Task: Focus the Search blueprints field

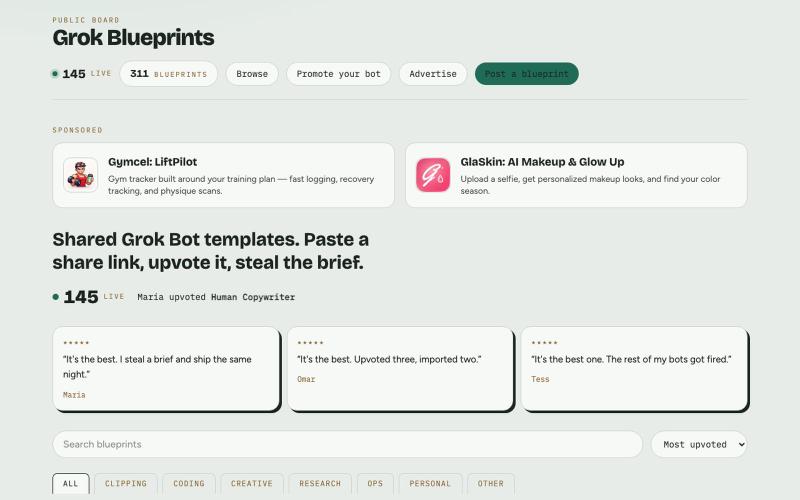Action: tap(347, 444)
